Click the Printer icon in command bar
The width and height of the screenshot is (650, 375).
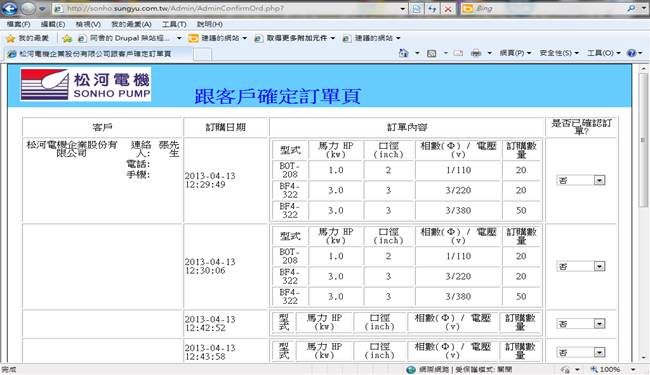476,53
